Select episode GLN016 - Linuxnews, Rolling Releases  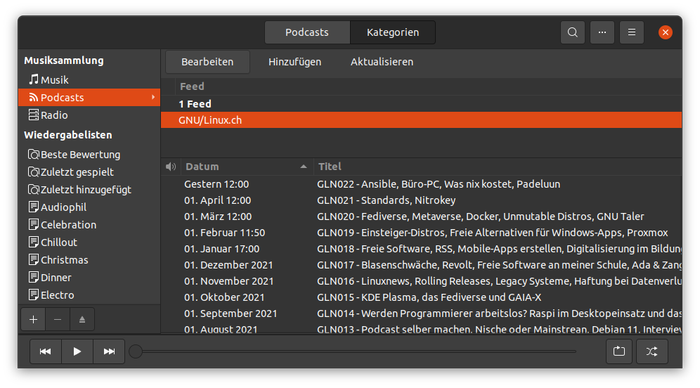[x=499, y=281]
